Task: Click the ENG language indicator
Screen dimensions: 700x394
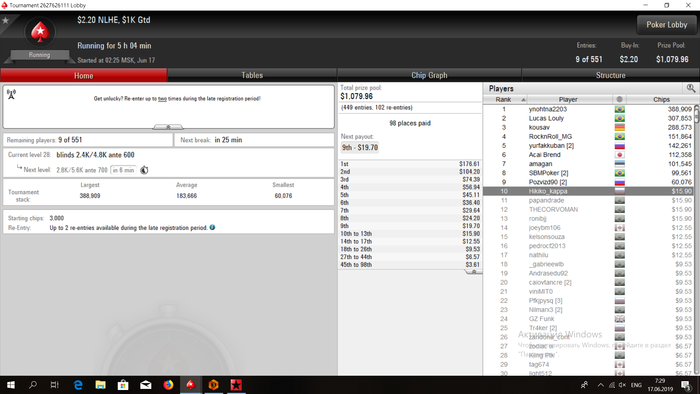Action: pos(636,385)
